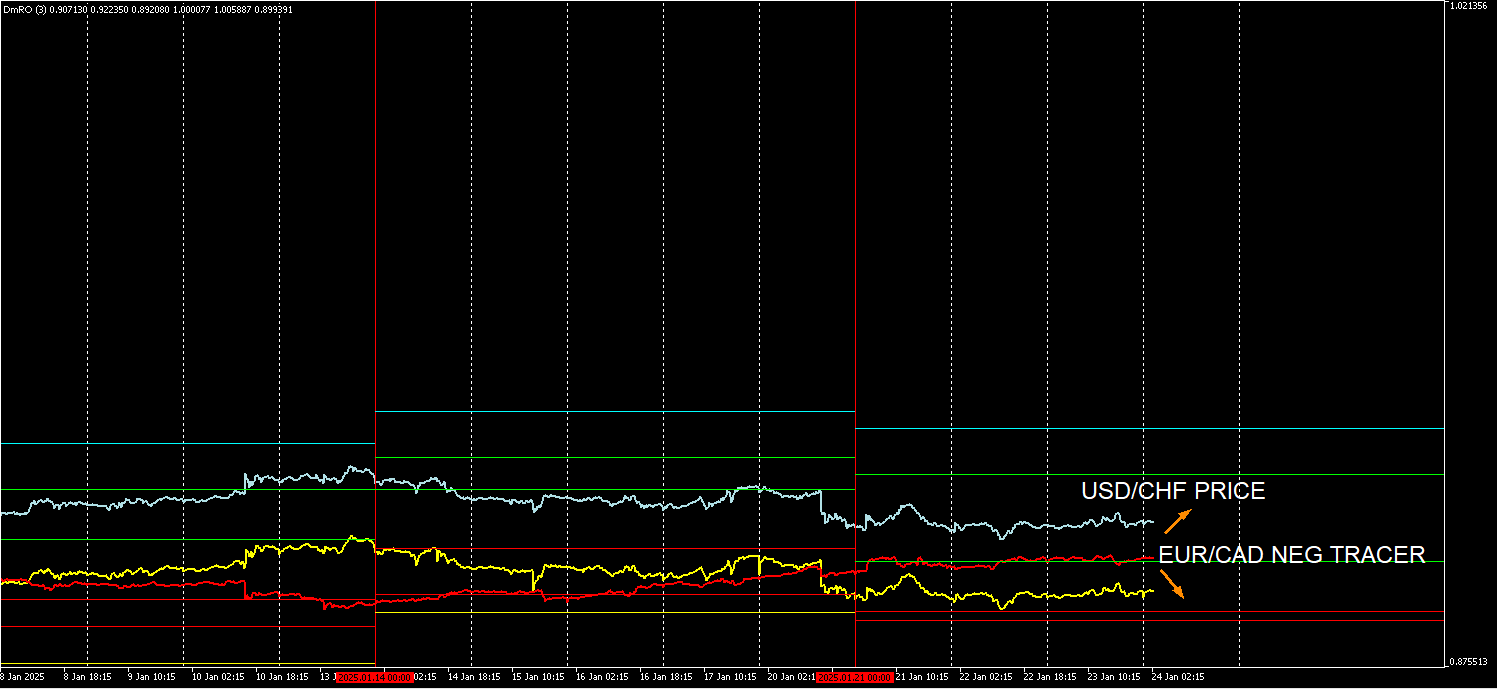
Task: Click the 9 Jan 10:15 time label
Action: [151, 677]
